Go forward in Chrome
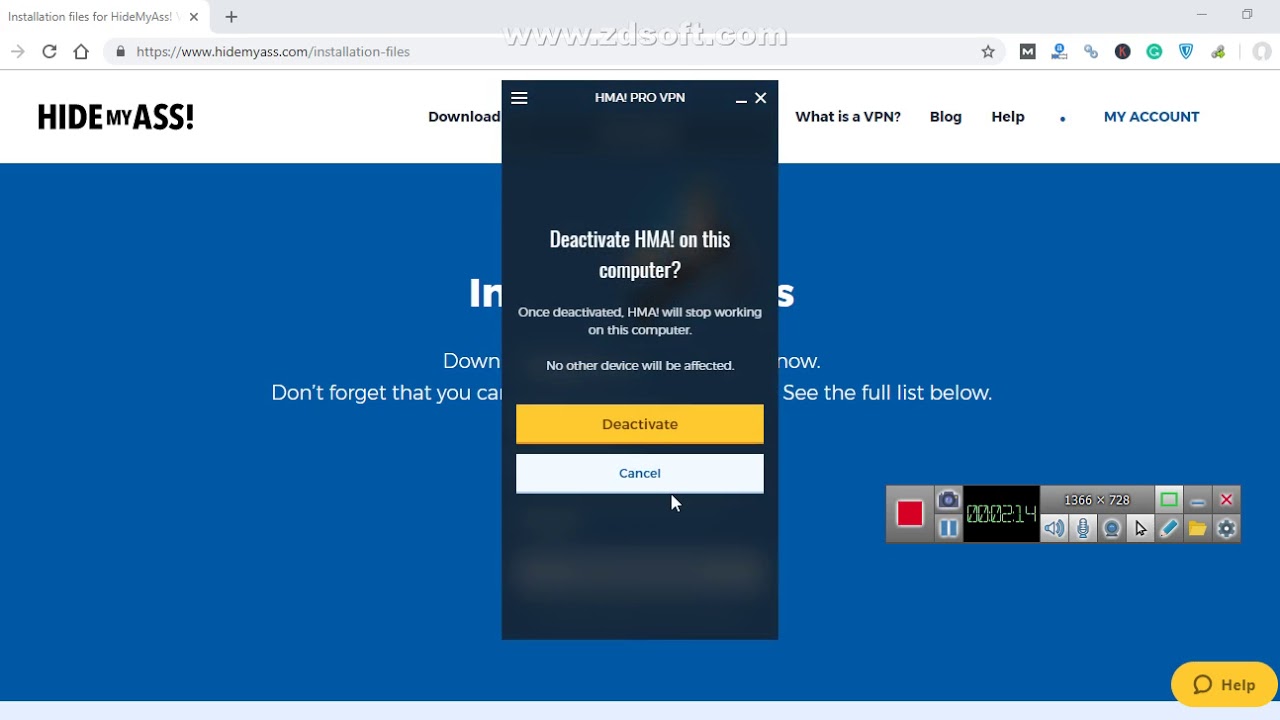1280x720 pixels. click(x=17, y=52)
